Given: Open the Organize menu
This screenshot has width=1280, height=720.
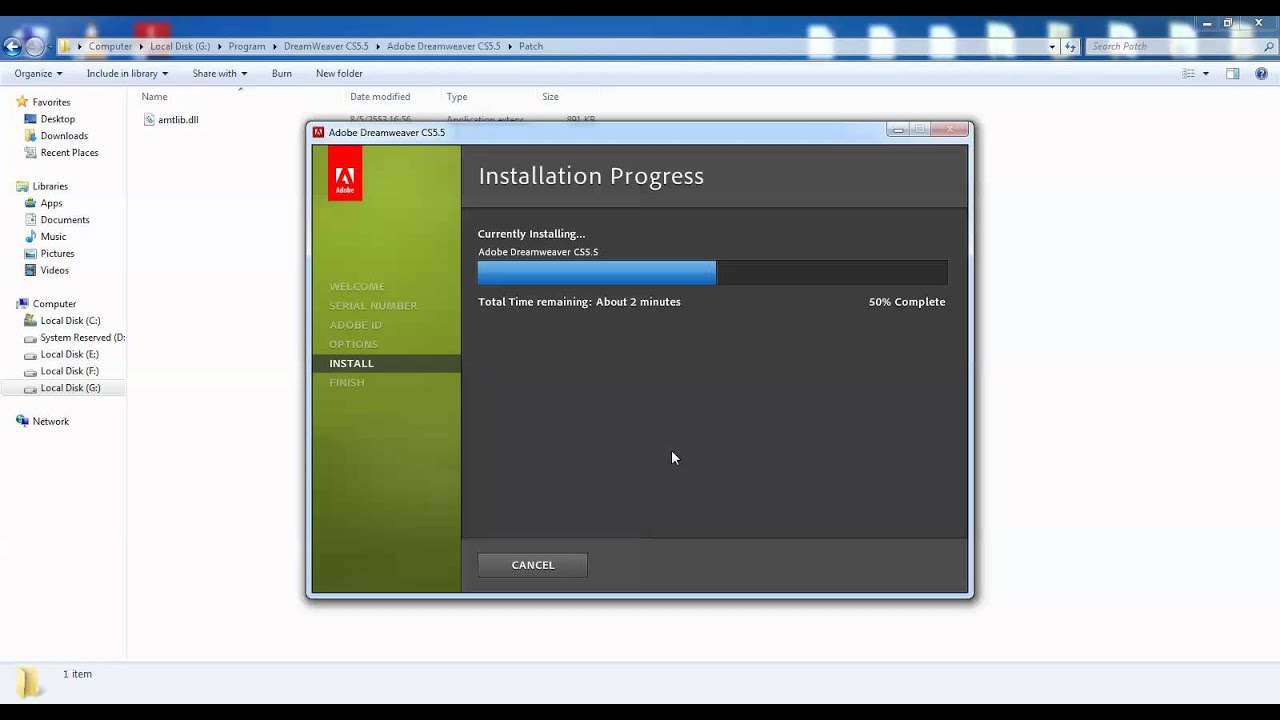Looking at the screenshot, I should click(x=38, y=73).
